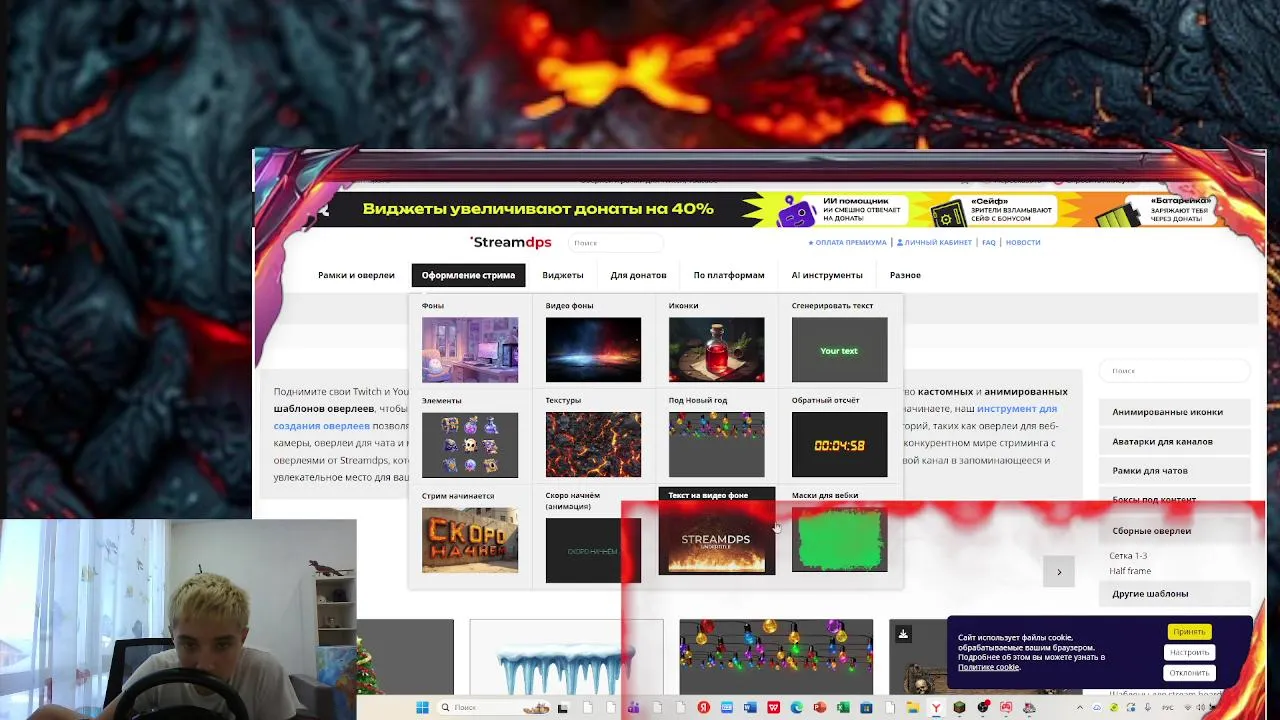Click the safe icon in the top banner
This screenshot has width=1280, height=720.
point(946,211)
